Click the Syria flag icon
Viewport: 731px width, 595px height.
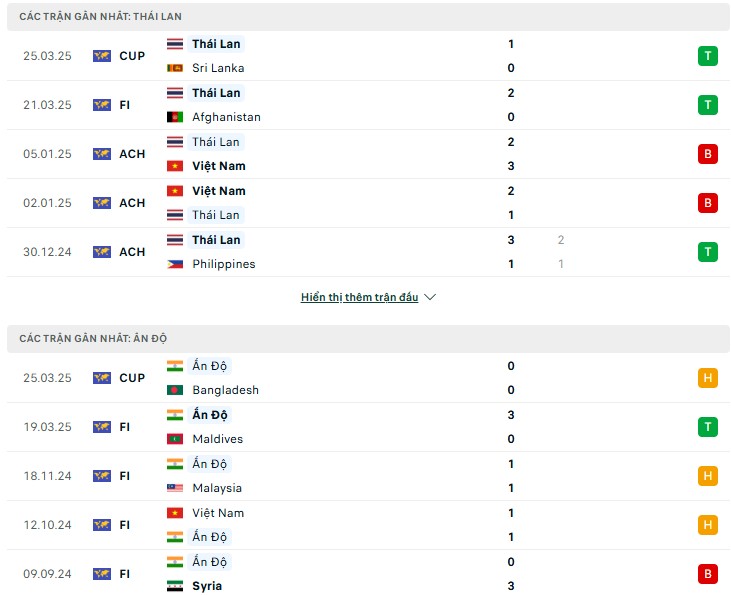(x=175, y=586)
